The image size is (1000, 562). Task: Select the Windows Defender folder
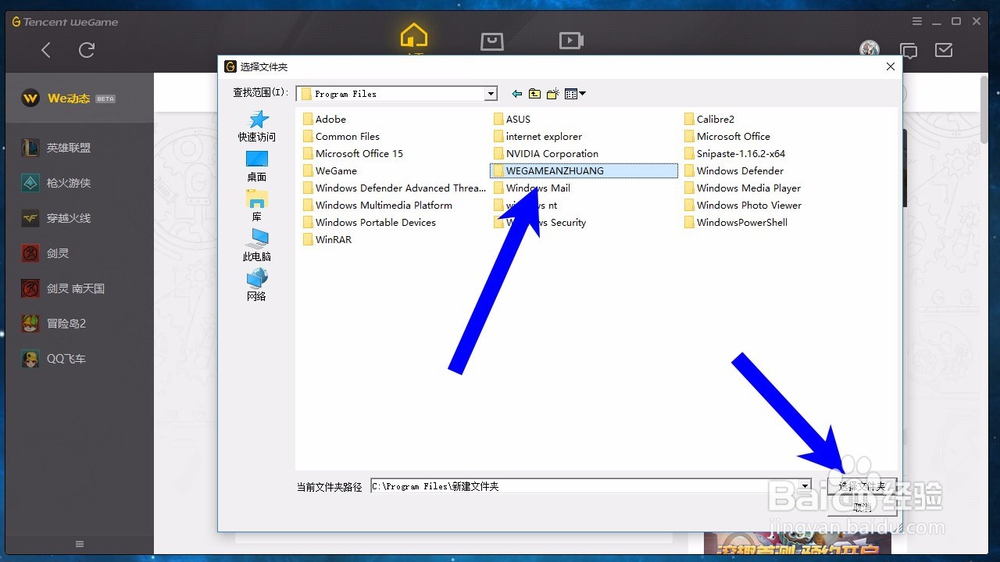click(x=734, y=171)
